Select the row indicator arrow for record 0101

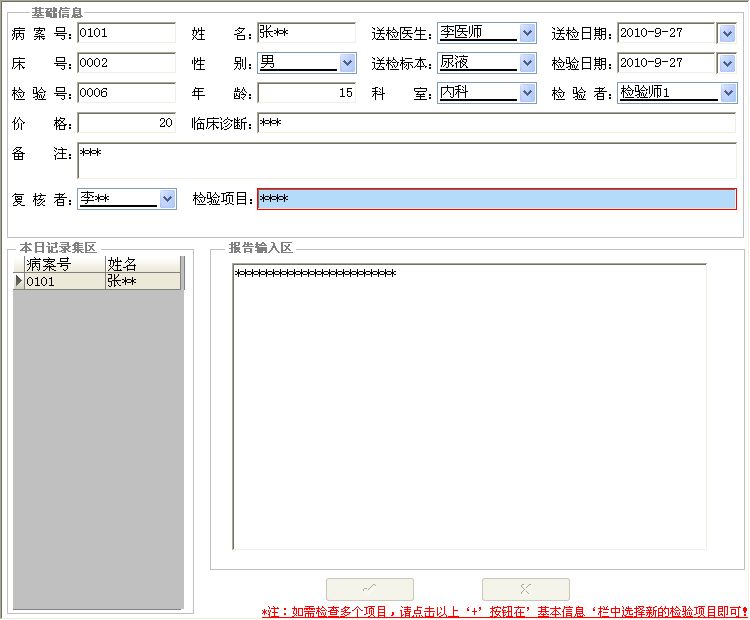19,281
